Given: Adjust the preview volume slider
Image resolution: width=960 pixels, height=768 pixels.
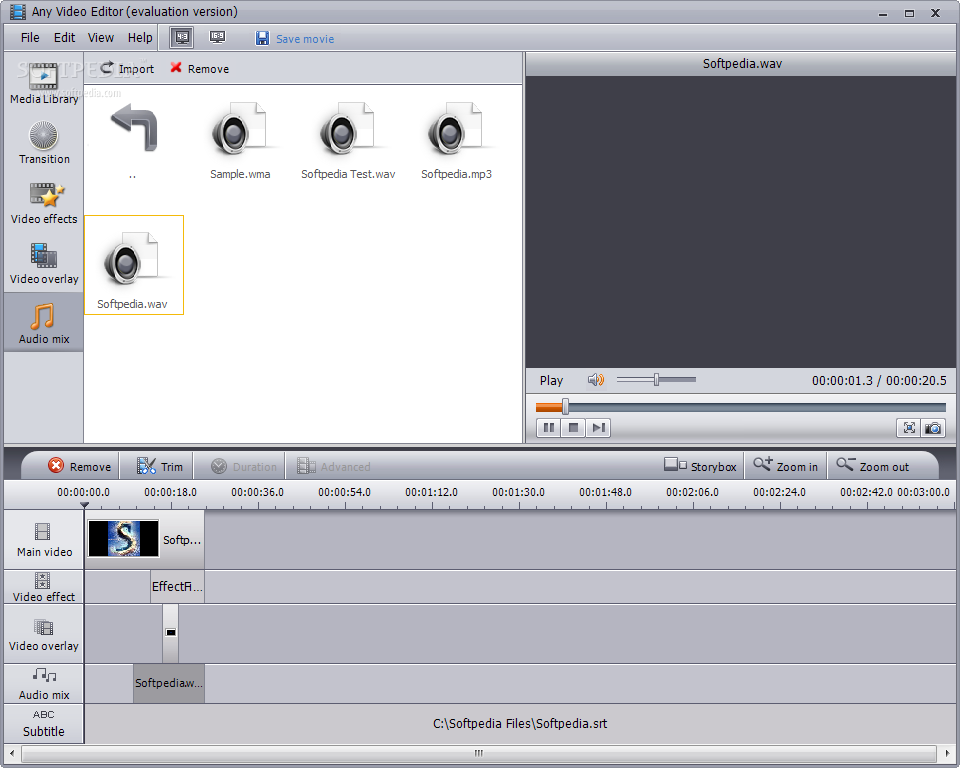Looking at the screenshot, I should coord(656,380).
